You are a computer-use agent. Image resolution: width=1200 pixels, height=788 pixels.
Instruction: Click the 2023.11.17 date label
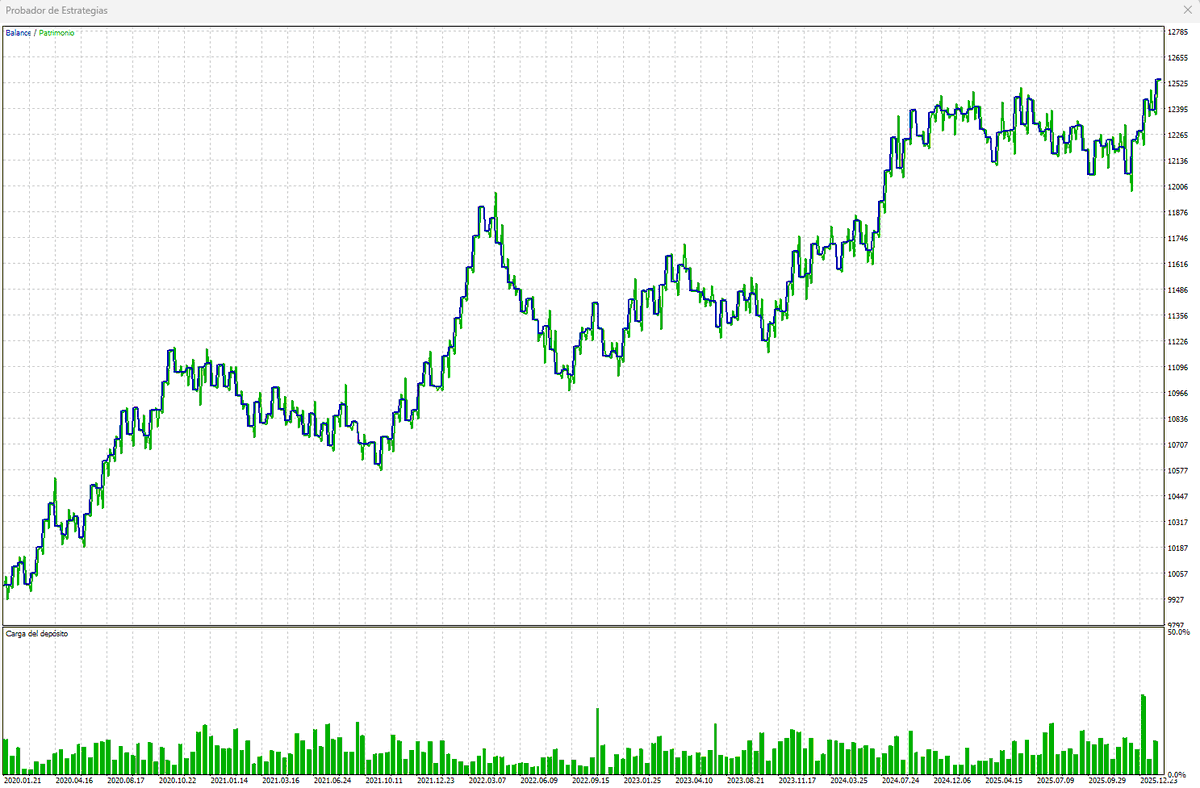point(798,780)
